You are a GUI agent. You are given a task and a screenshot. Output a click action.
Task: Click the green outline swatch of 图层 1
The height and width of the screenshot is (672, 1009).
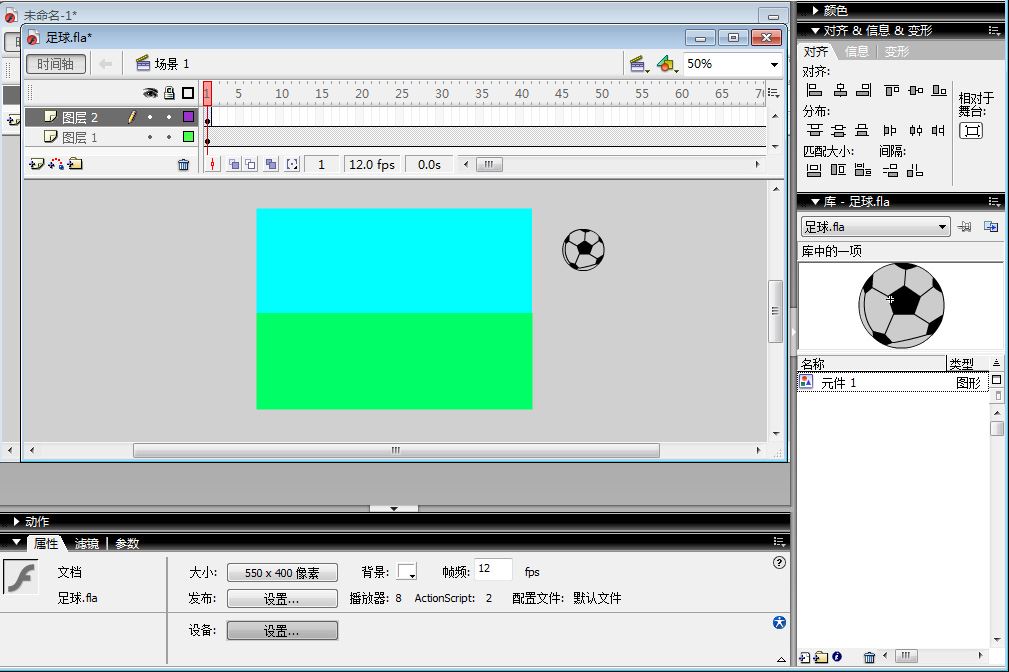click(x=189, y=136)
